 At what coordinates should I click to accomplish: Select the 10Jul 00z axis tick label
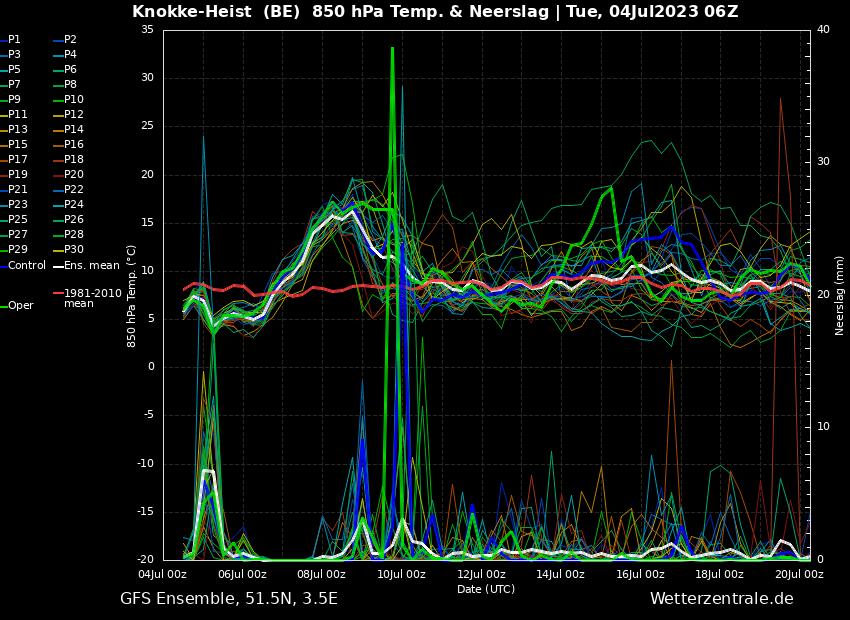[401, 575]
